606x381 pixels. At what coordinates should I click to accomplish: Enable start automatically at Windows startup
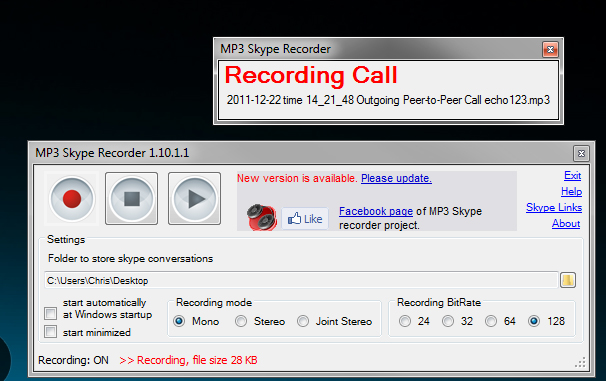tap(51, 313)
